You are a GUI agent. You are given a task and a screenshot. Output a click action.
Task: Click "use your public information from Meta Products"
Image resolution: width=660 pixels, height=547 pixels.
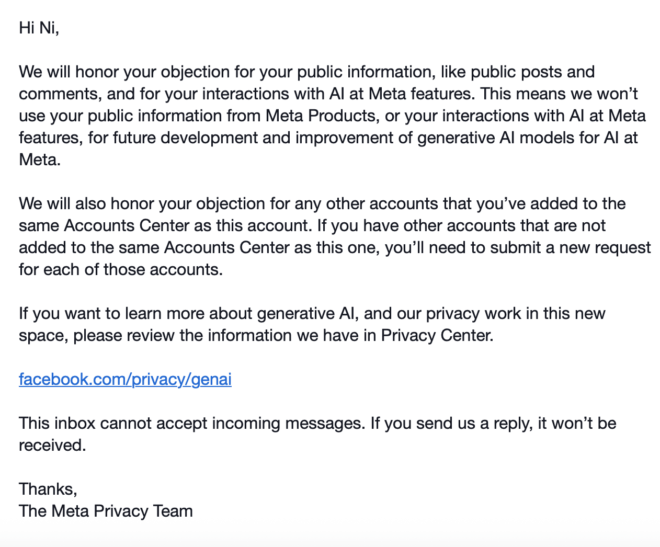pyautogui.click(x=199, y=116)
